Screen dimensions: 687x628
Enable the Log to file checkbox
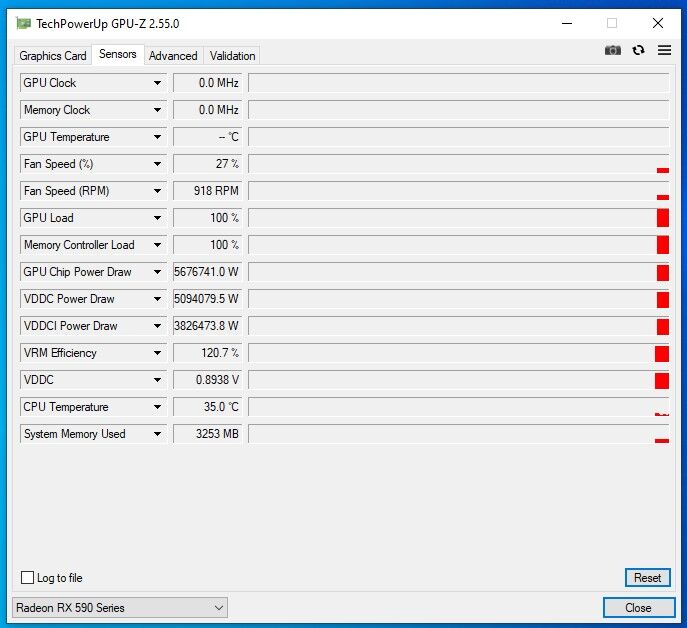(x=27, y=578)
